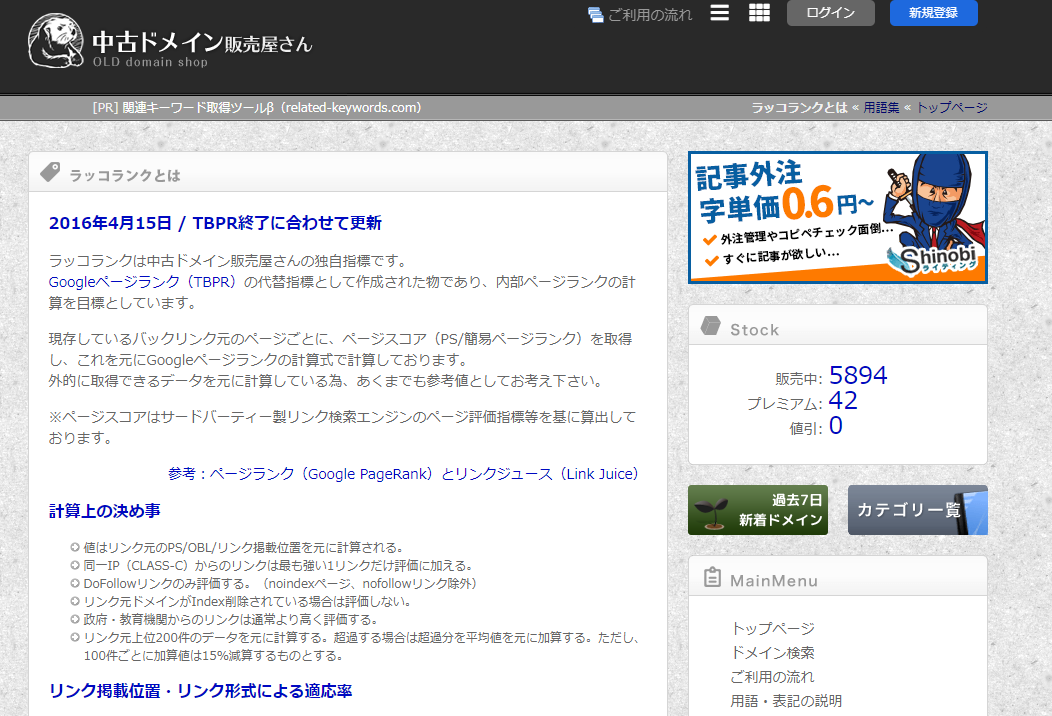Click the otter logo in the header
Screen dimensions: 1052x716
coord(54,42)
